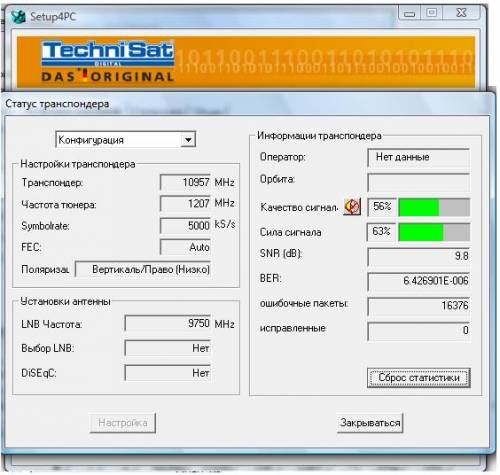Select the Конфигурация combo box field
The image size is (500, 475).
pos(126,140)
